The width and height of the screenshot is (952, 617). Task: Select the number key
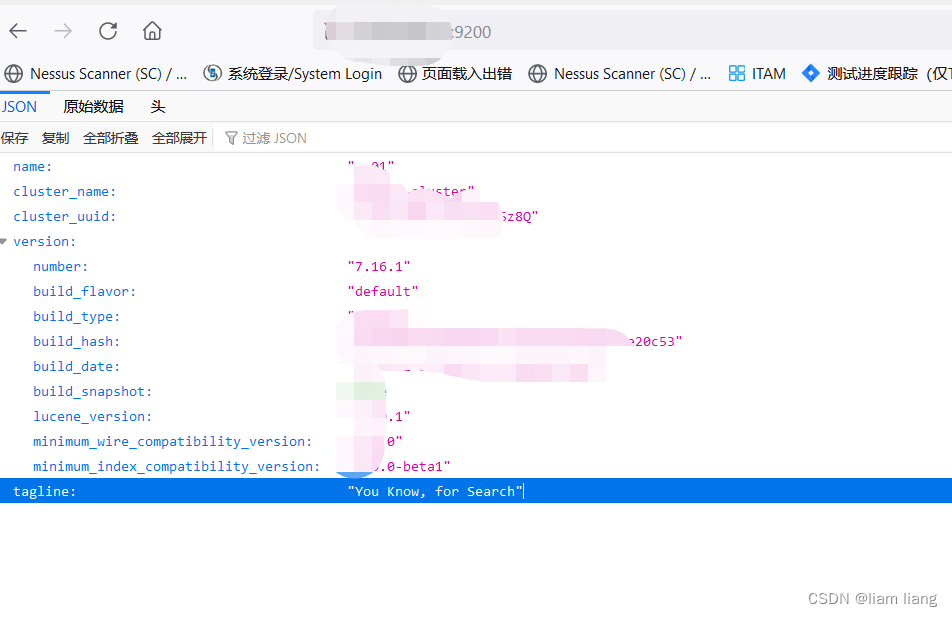pyautogui.click(x=61, y=267)
